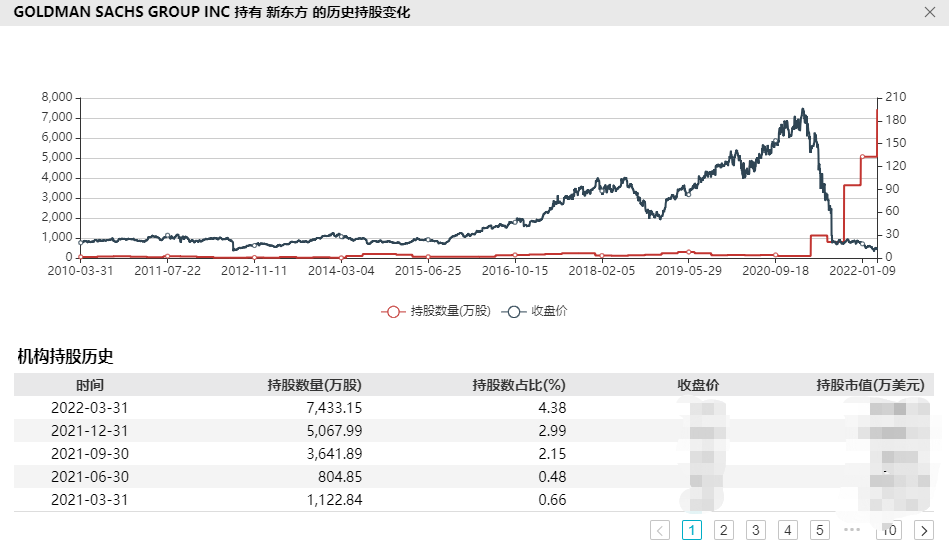Navigate to page 5 of results
This screenshot has width=949, height=547.
(x=819, y=530)
